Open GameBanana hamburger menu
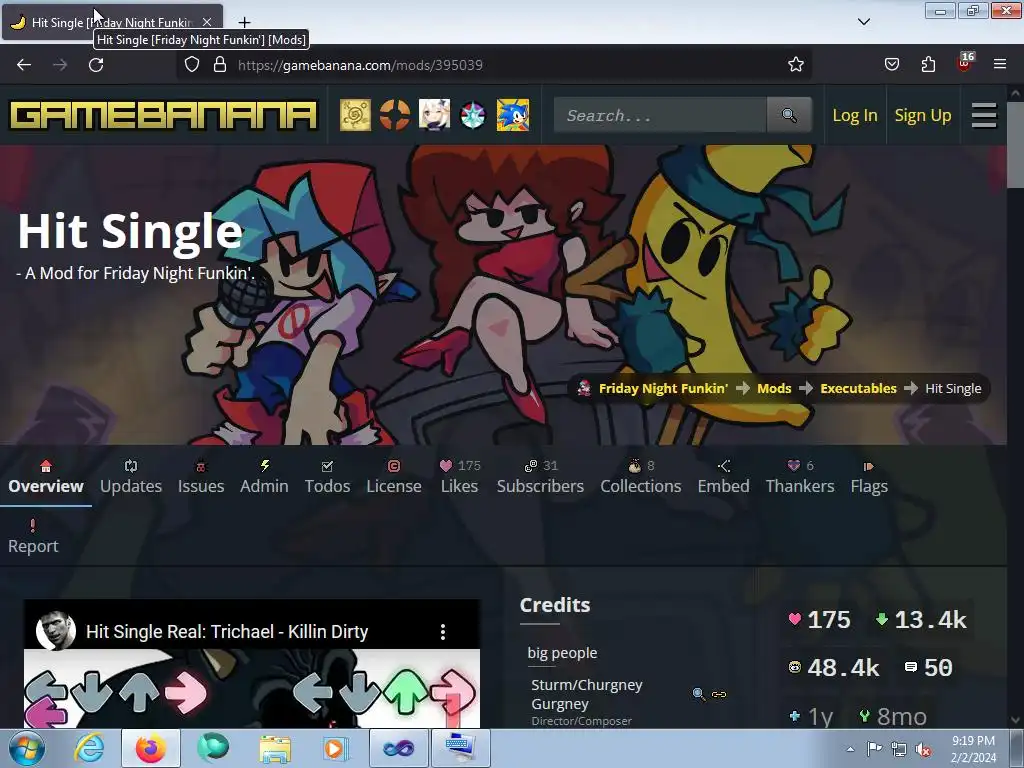The image size is (1024, 768). (x=984, y=116)
